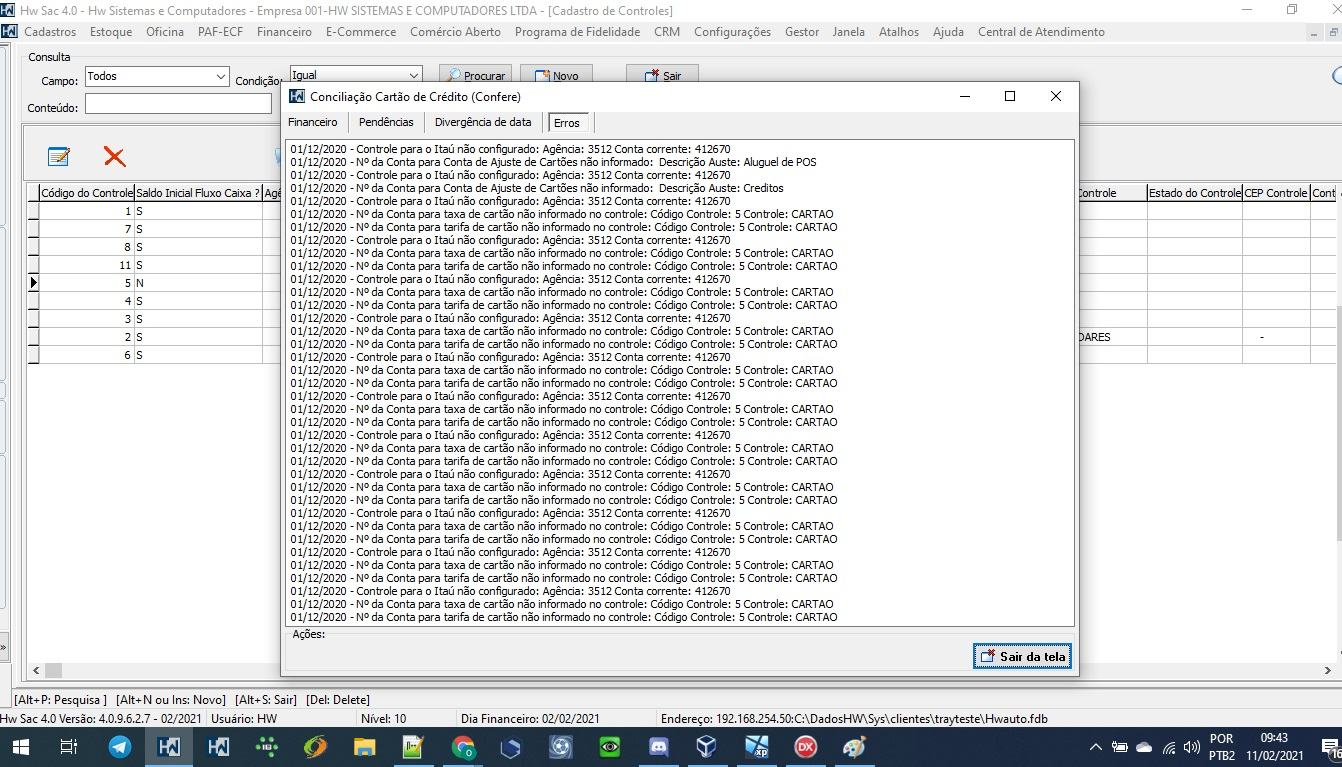The image size is (1342, 767).
Task: Open the E-Commerce menu
Action: 361,32
